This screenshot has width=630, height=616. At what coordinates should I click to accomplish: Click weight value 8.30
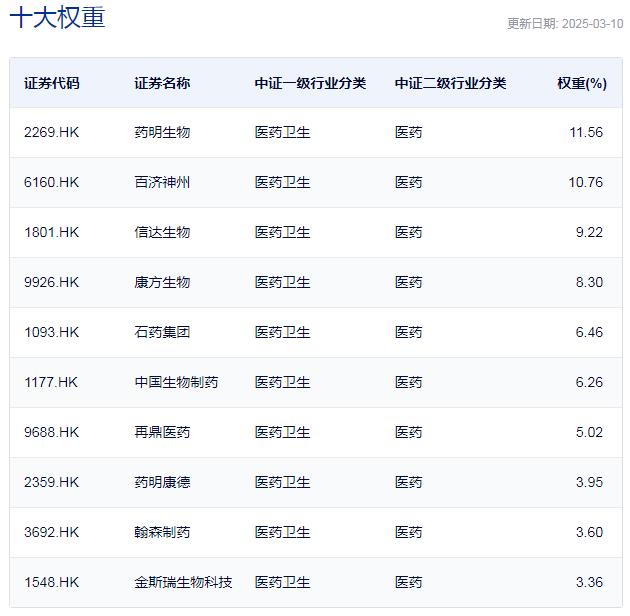tap(589, 282)
